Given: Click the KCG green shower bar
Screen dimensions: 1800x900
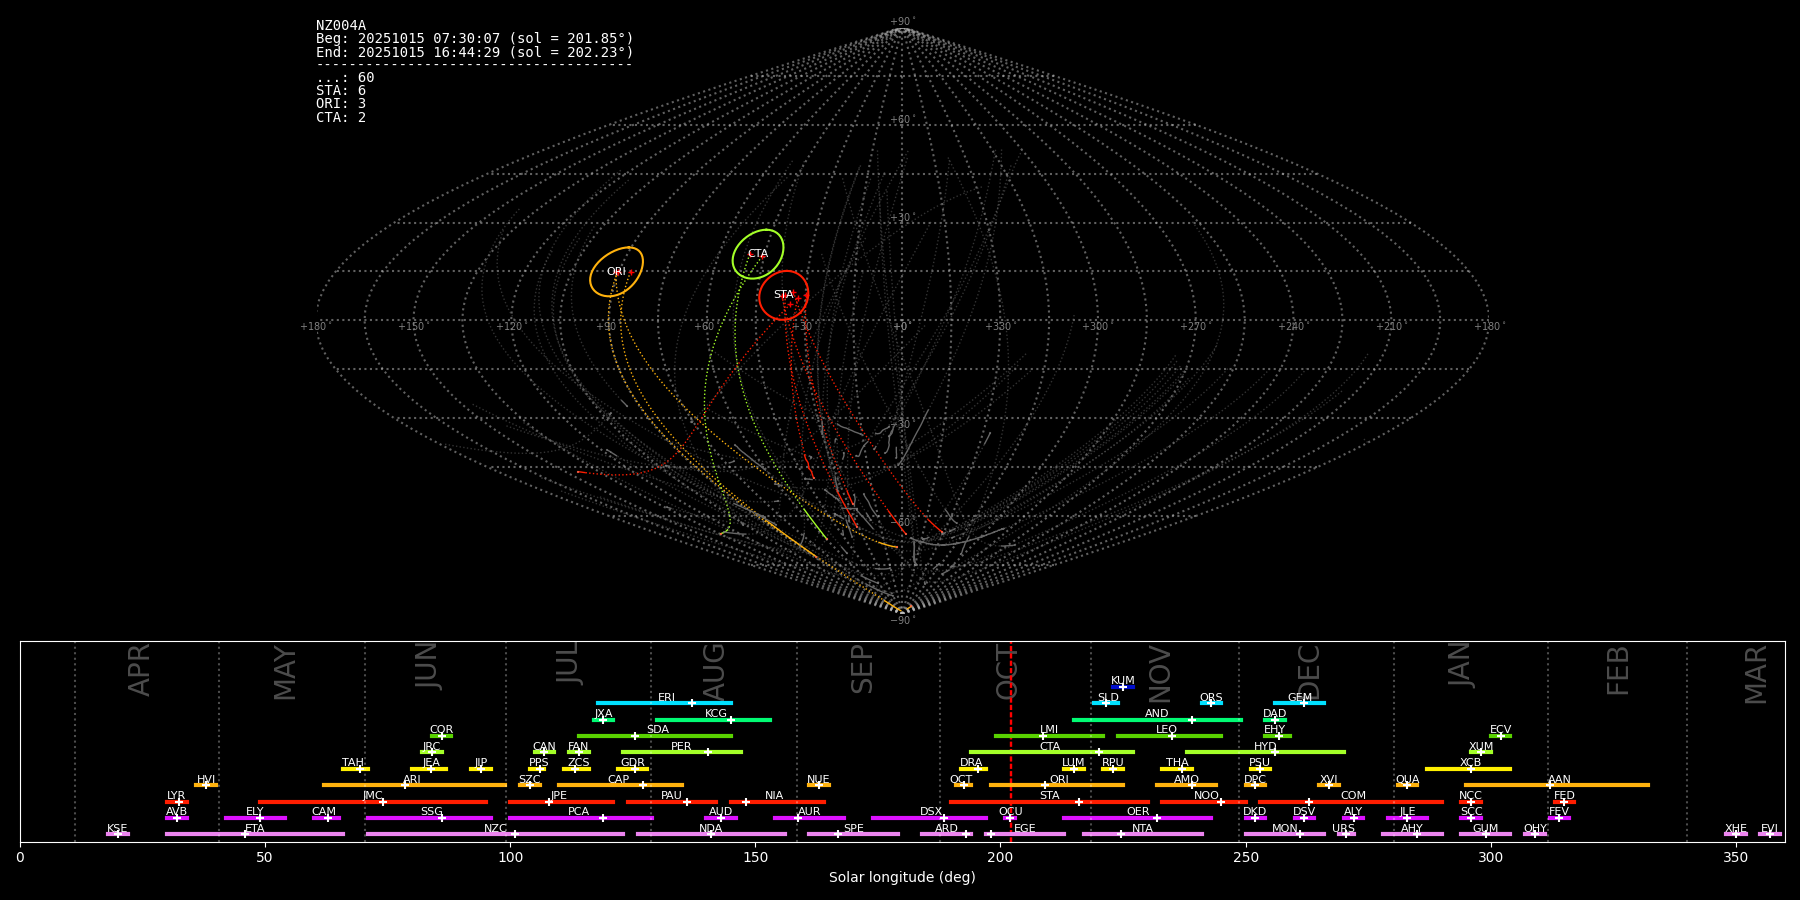Looking at the screenshot, I should [713, 719].
